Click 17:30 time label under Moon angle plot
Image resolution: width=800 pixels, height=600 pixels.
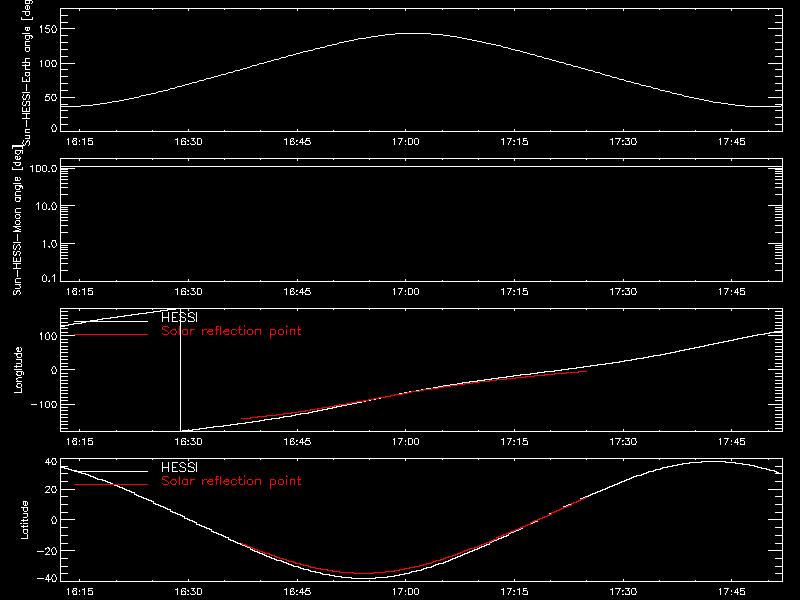click(623, 292)
